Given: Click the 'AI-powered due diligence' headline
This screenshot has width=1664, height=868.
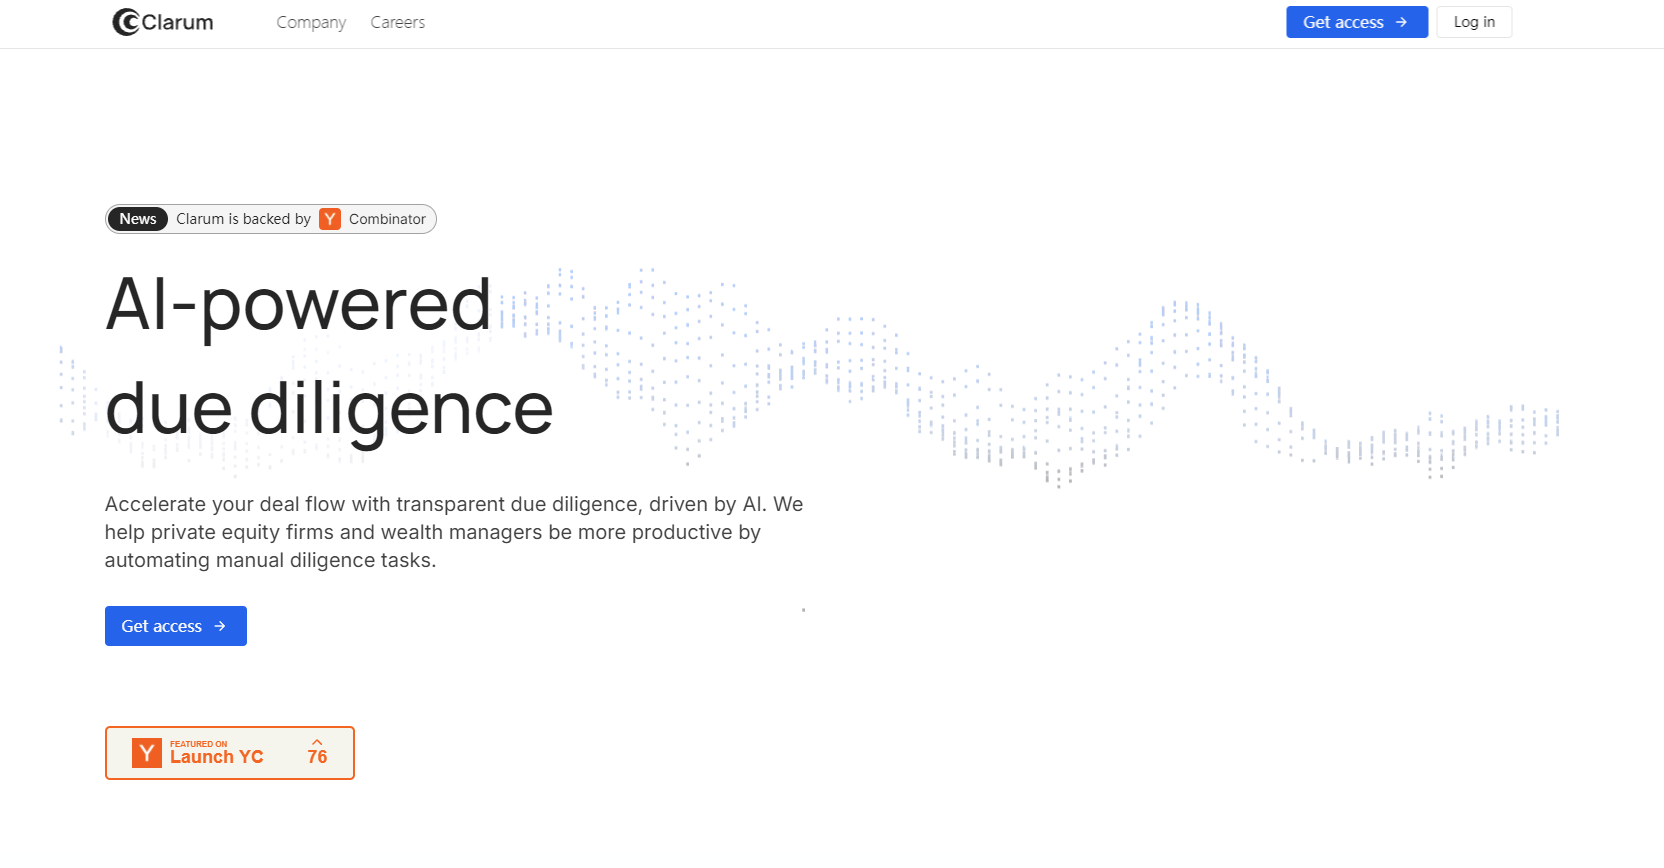Looking at the screenshot, I should click(x=329, y=356).
